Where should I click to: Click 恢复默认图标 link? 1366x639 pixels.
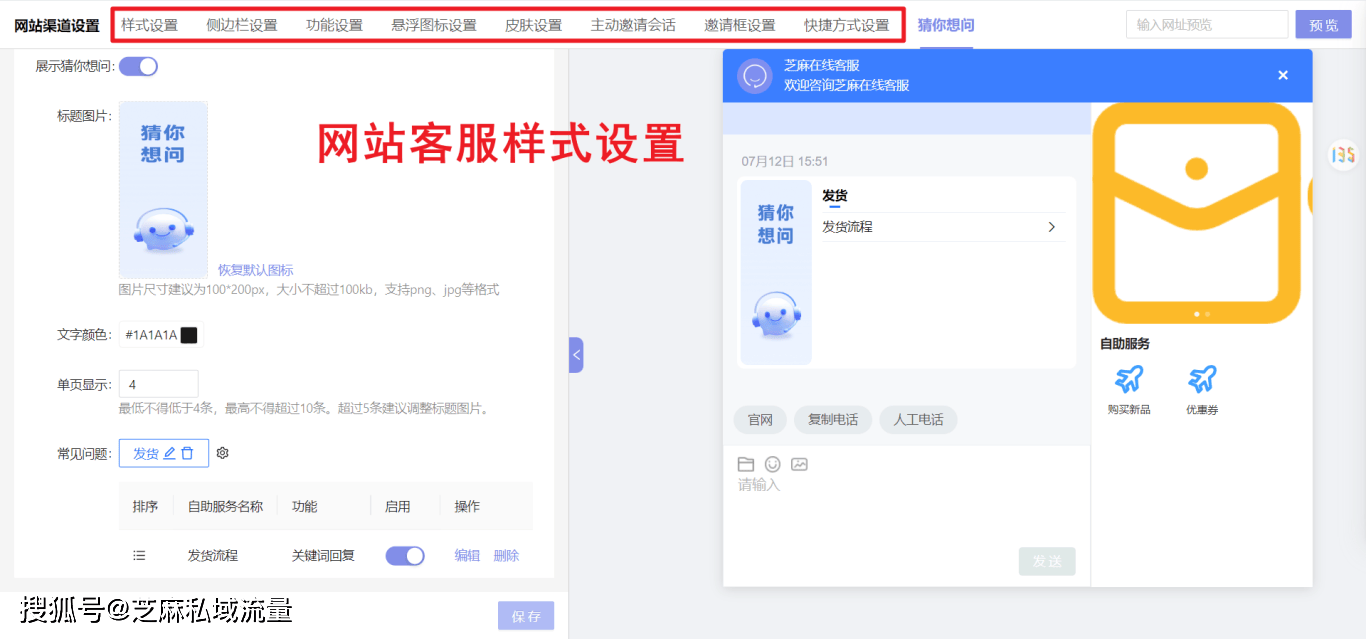pyautogui.click(x=256, y=270)
